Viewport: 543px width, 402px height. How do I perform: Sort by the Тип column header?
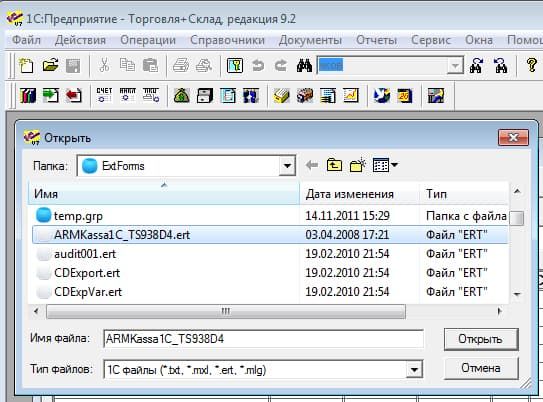[464, 194]
